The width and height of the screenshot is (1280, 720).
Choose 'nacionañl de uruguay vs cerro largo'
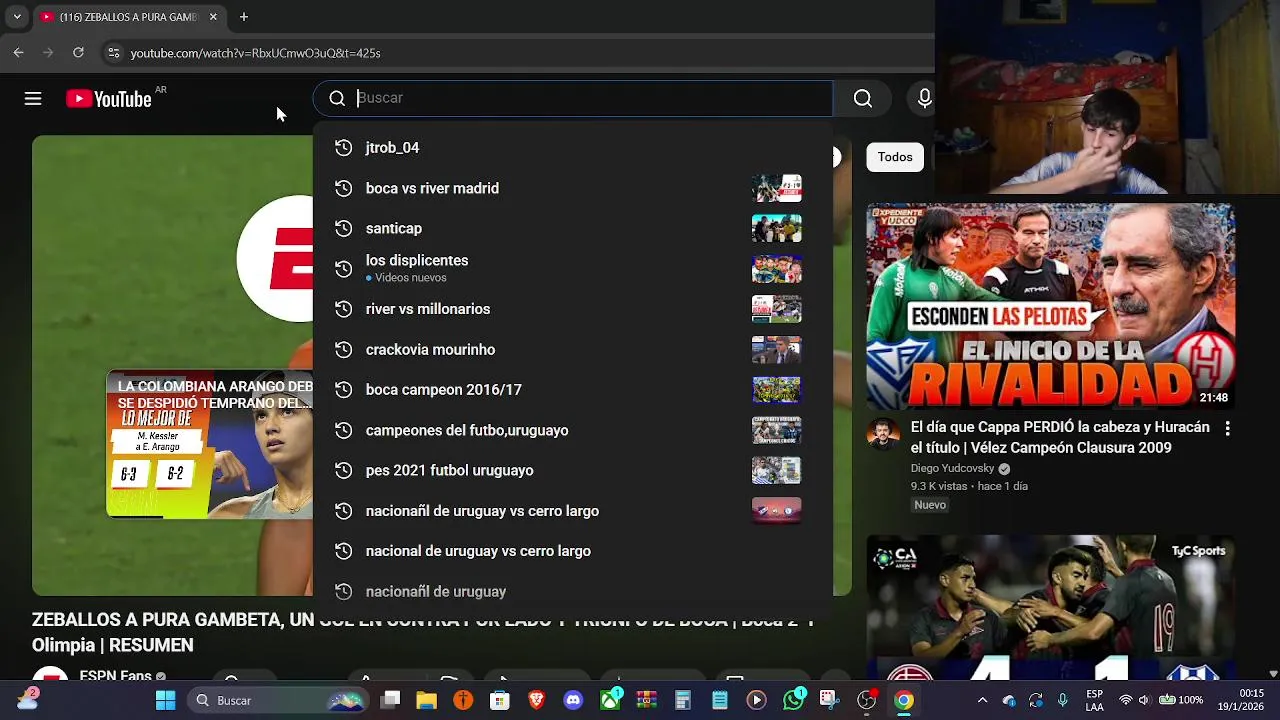pos(572,511)
